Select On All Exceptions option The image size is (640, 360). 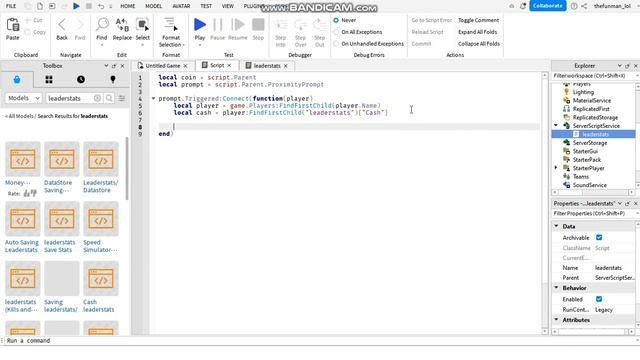pos(336,32)
